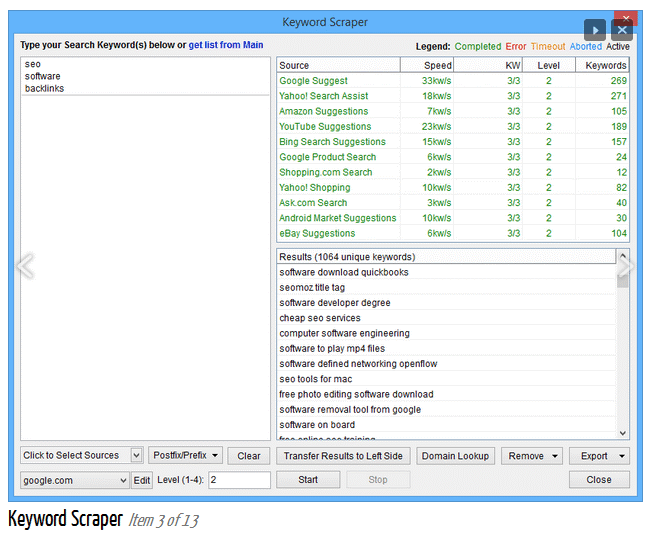Open the Click to Select Sources dropdown

[x=82, y=455]
